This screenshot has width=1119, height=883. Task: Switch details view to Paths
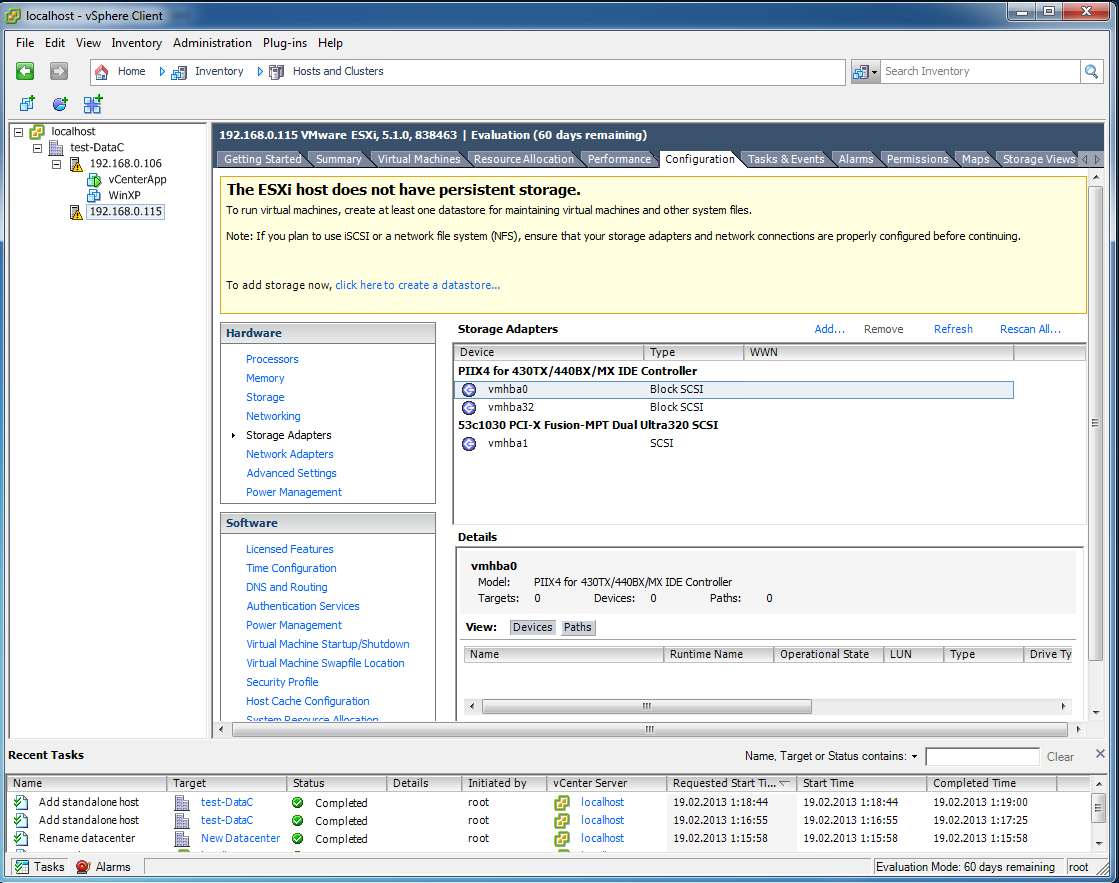click(x=577, y=627)
